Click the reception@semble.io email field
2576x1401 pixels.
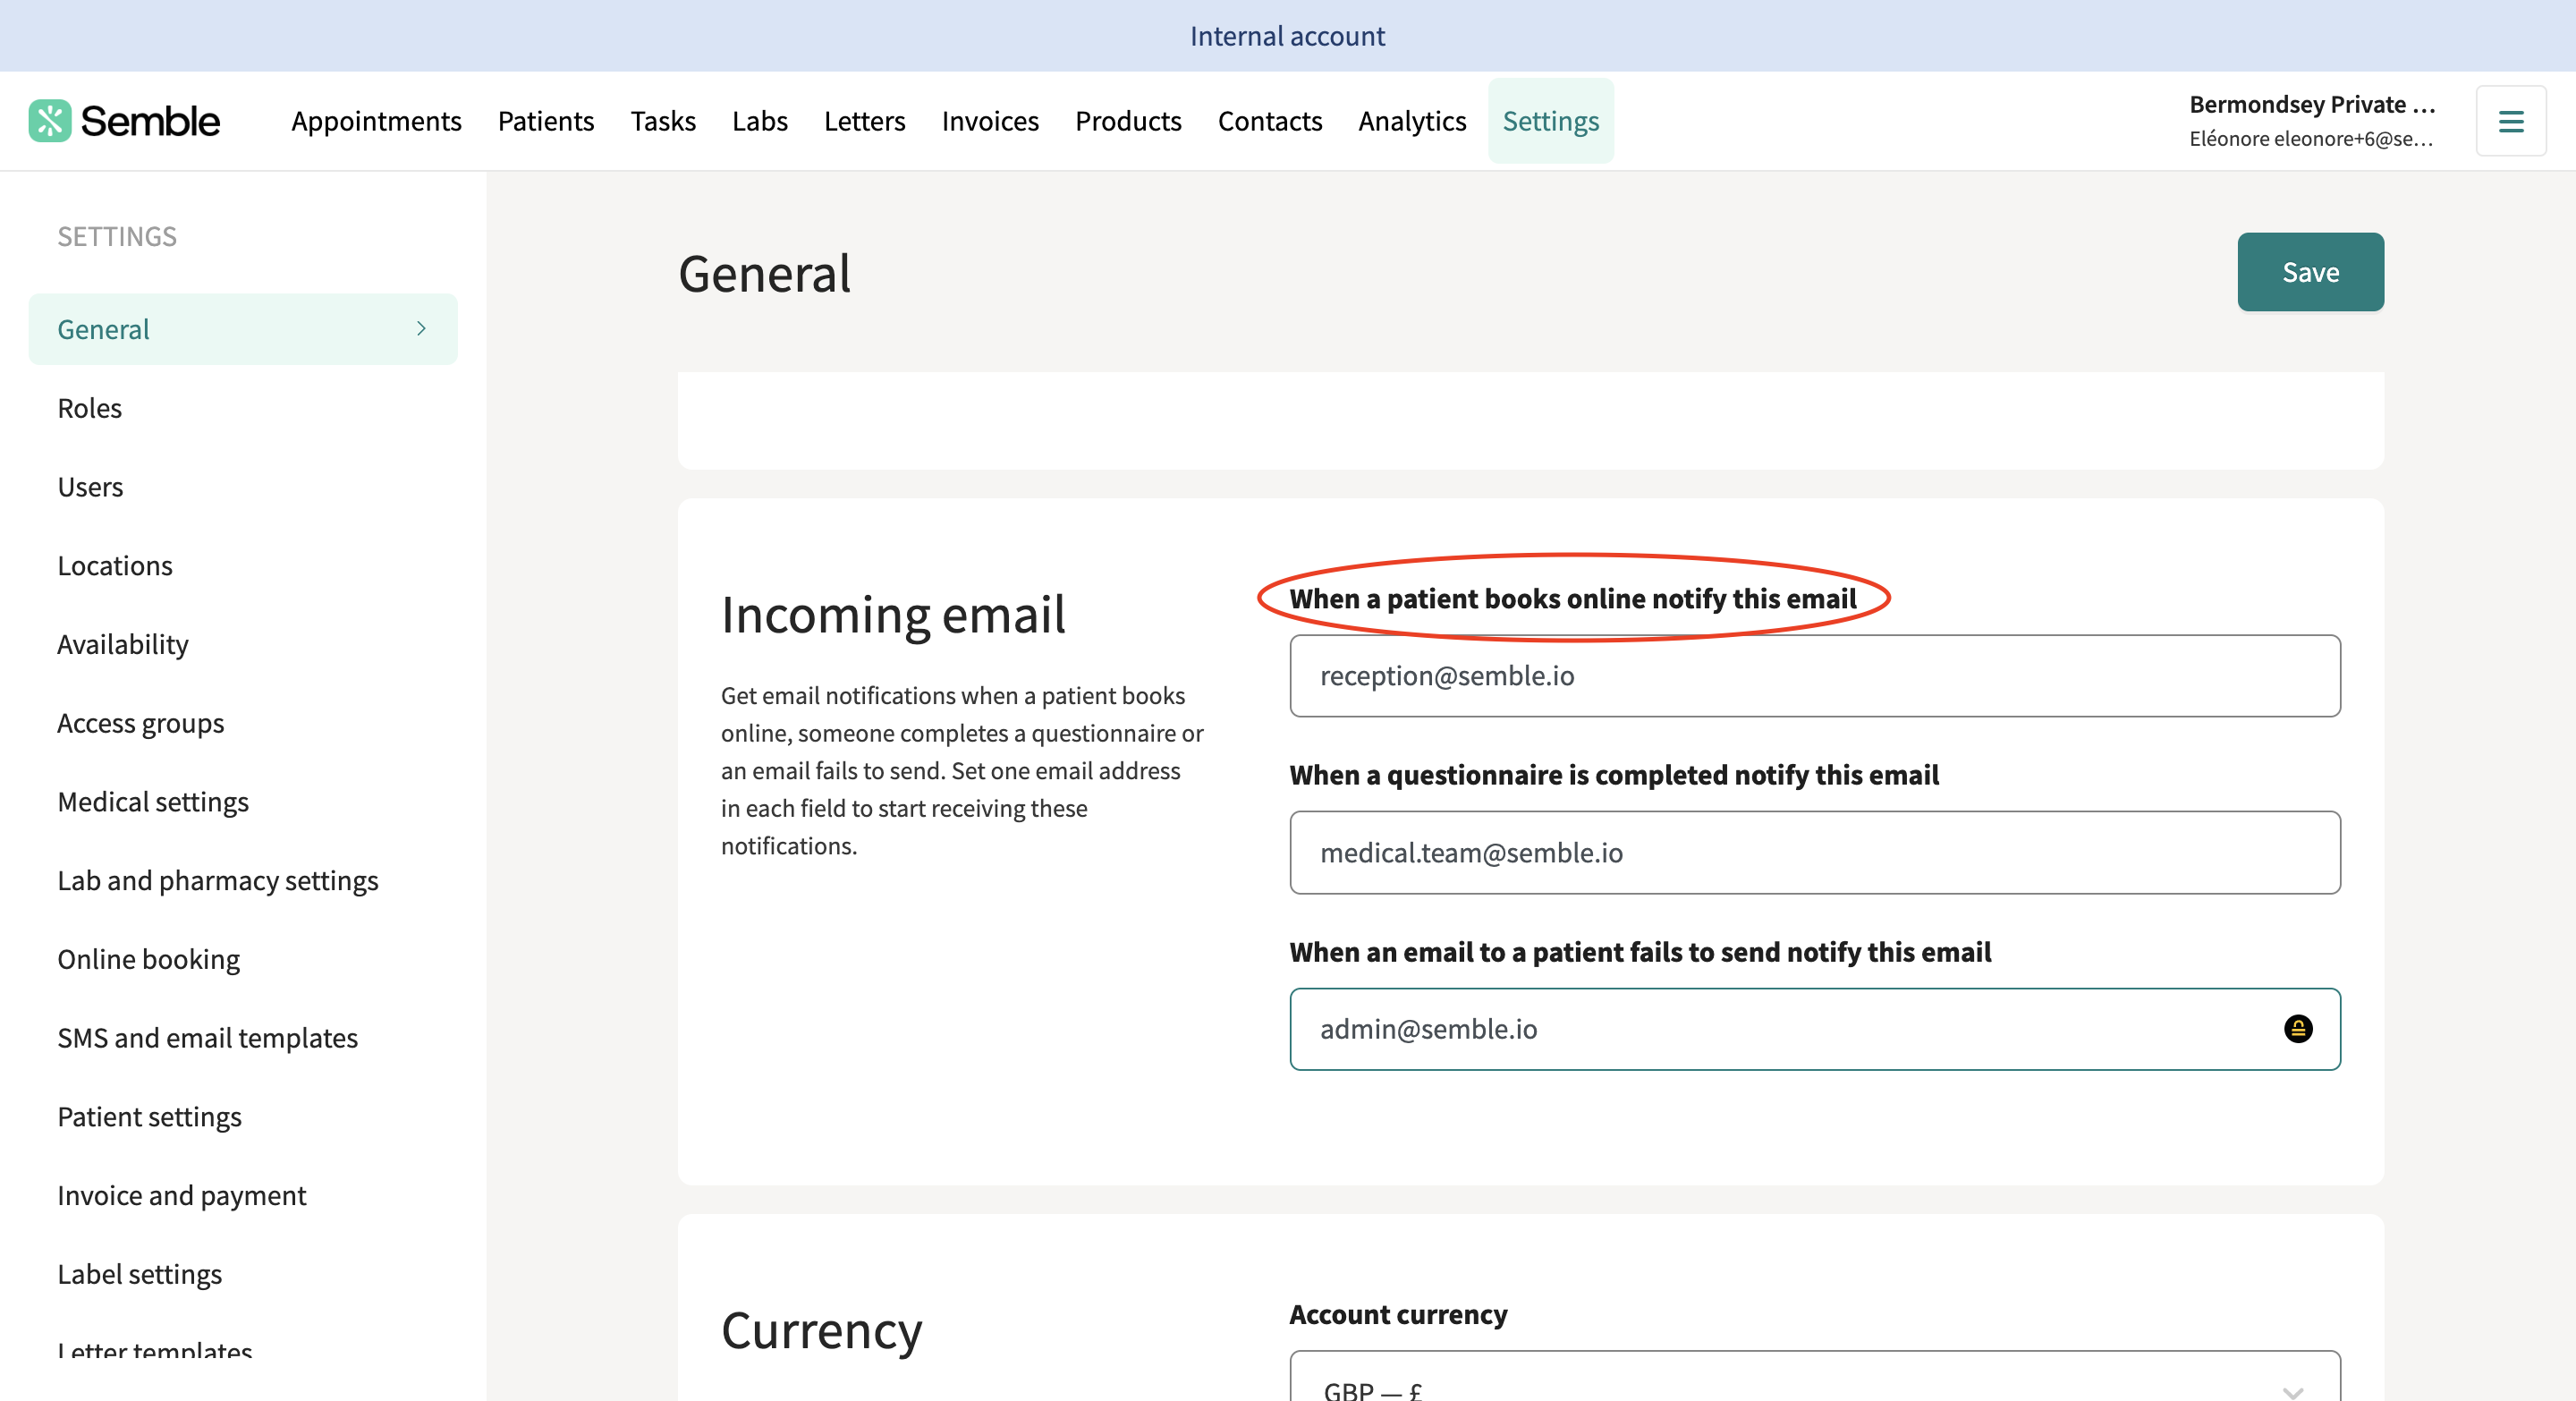(x=1814, y=676)
